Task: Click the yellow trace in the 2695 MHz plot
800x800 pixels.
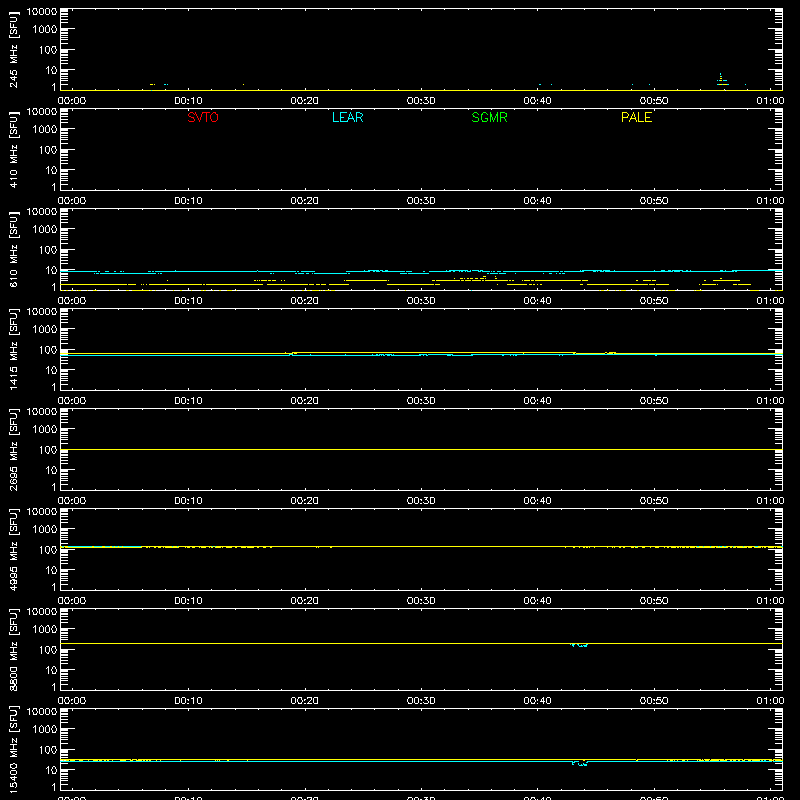Action: pos(421,449)
